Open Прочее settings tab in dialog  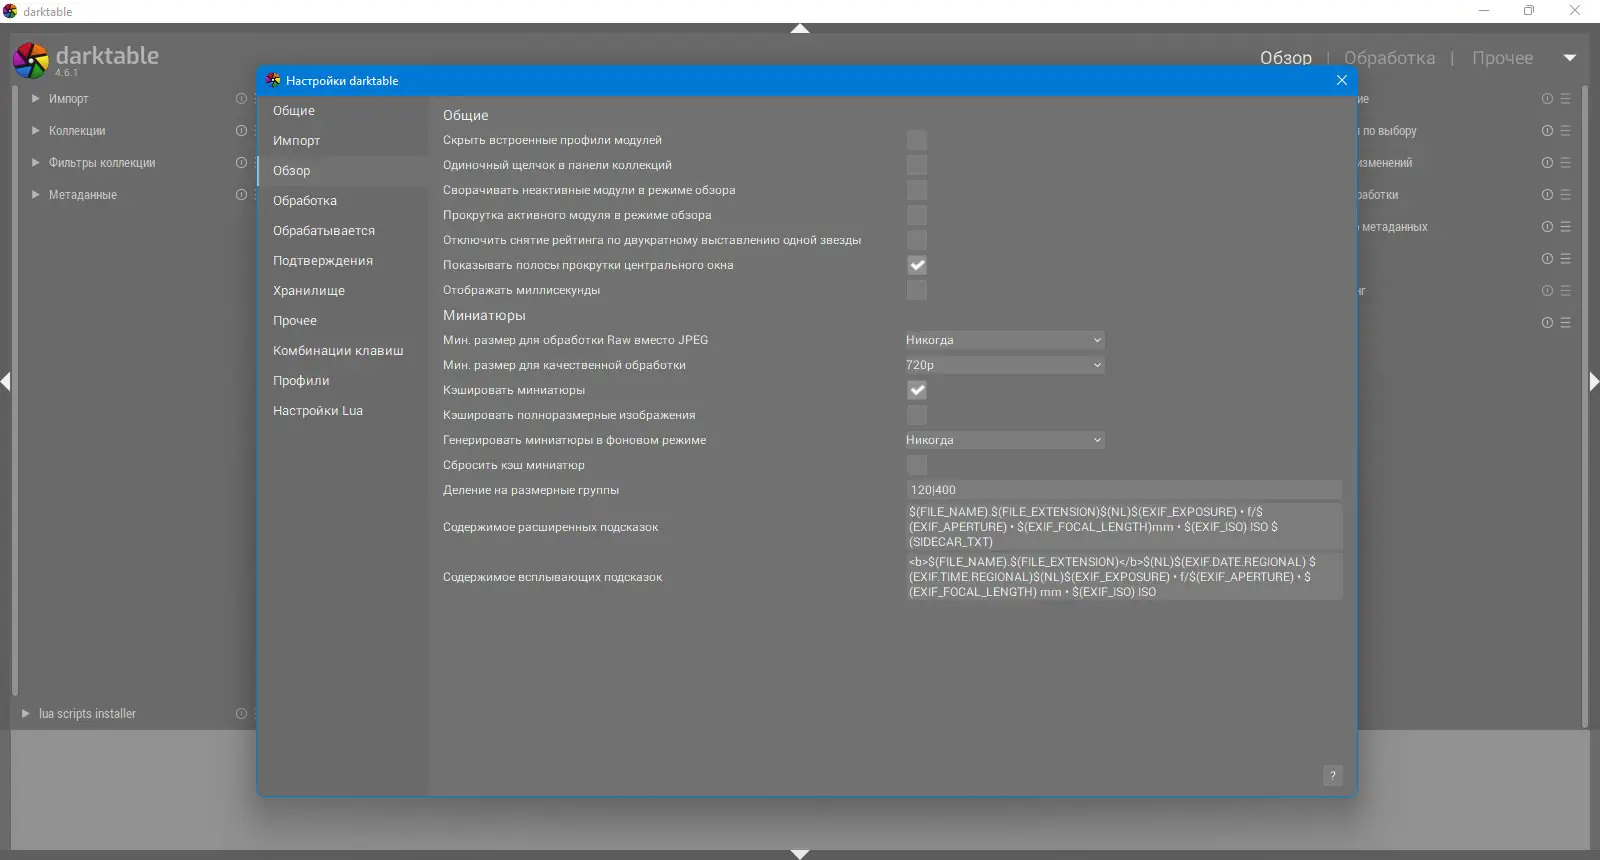coord(342,321)
